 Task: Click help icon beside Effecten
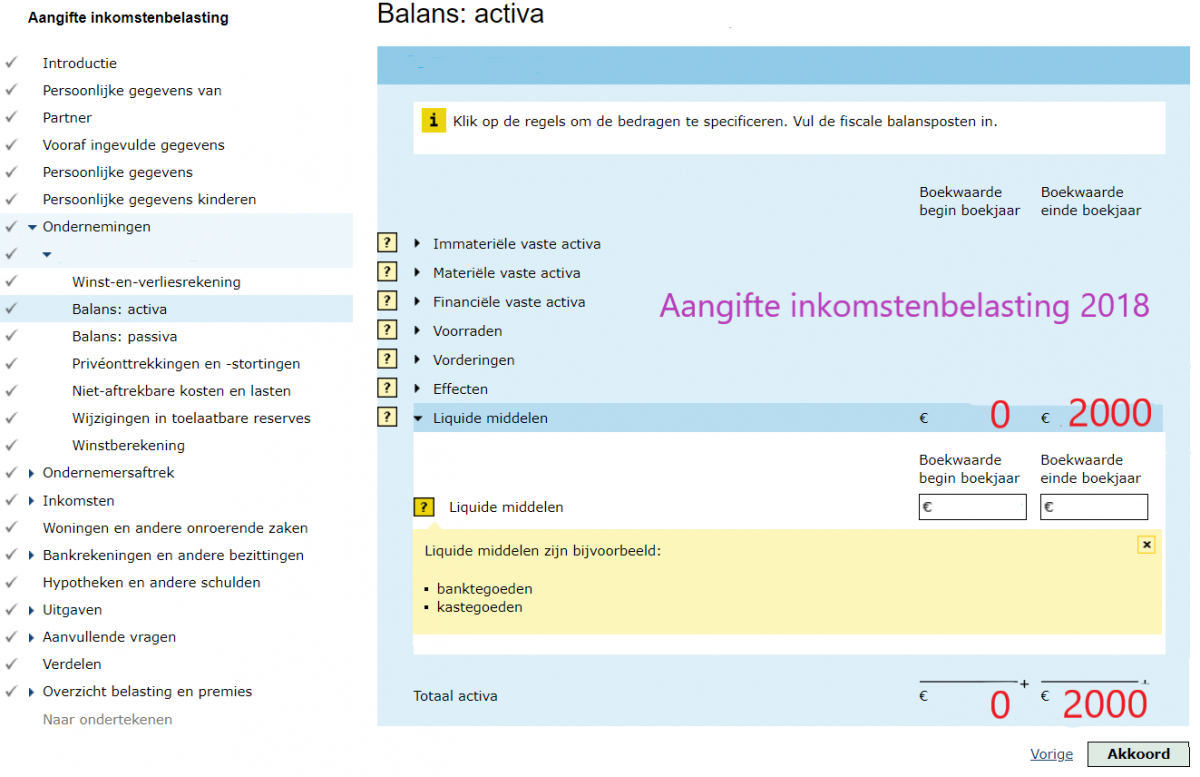(x=387, y=388)
